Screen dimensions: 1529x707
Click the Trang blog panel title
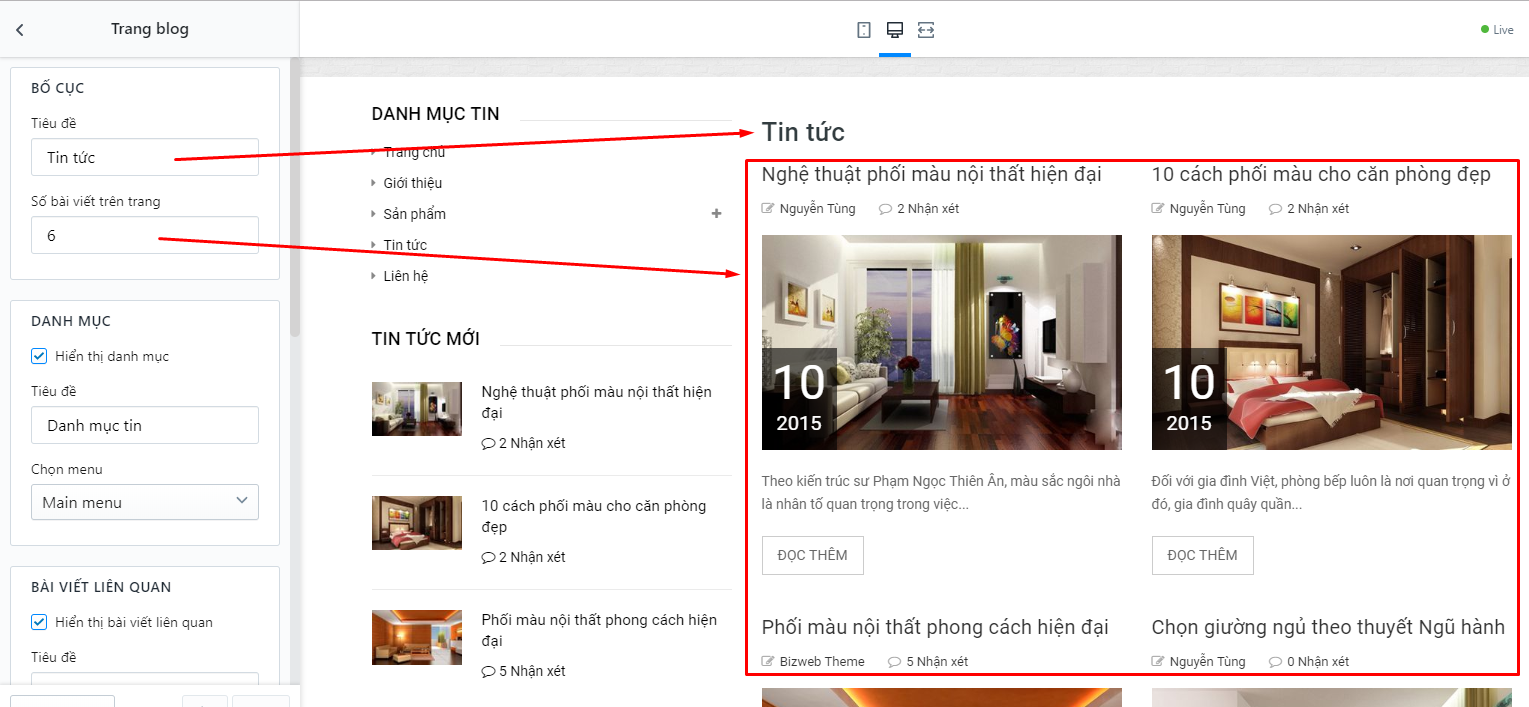click(x=150, y=29)
